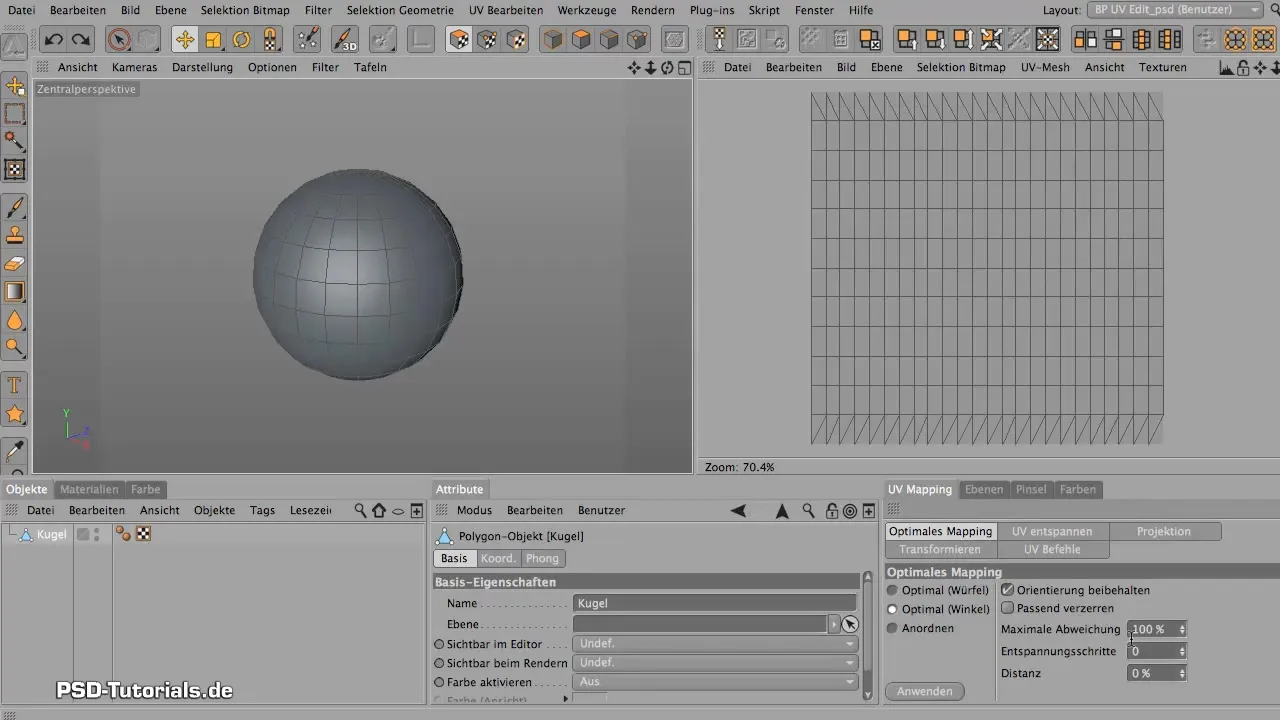
Task: Select the Text tool in left palette
Action: pos(15,385)
